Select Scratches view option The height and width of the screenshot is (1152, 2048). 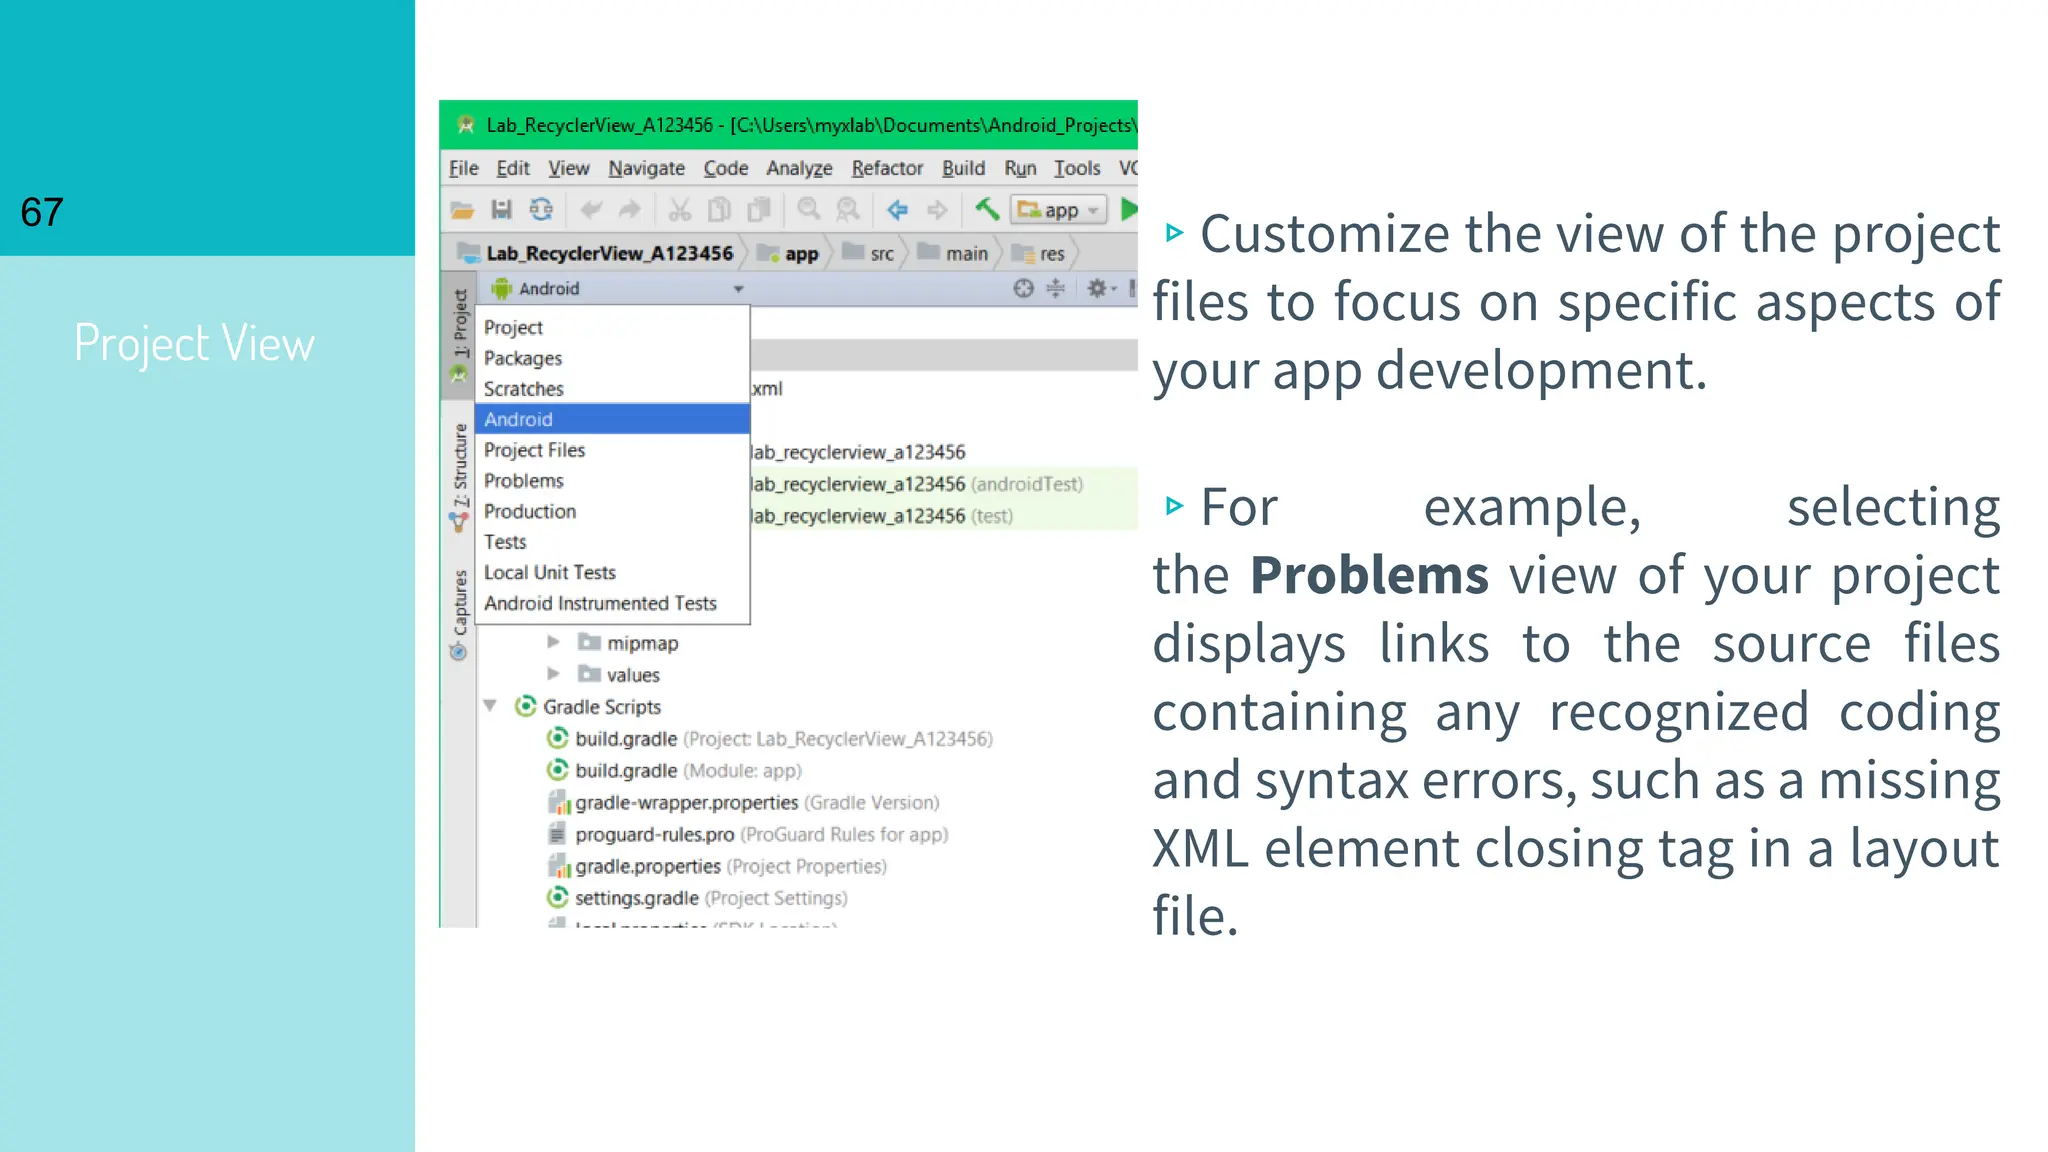(x=612, y=388)
